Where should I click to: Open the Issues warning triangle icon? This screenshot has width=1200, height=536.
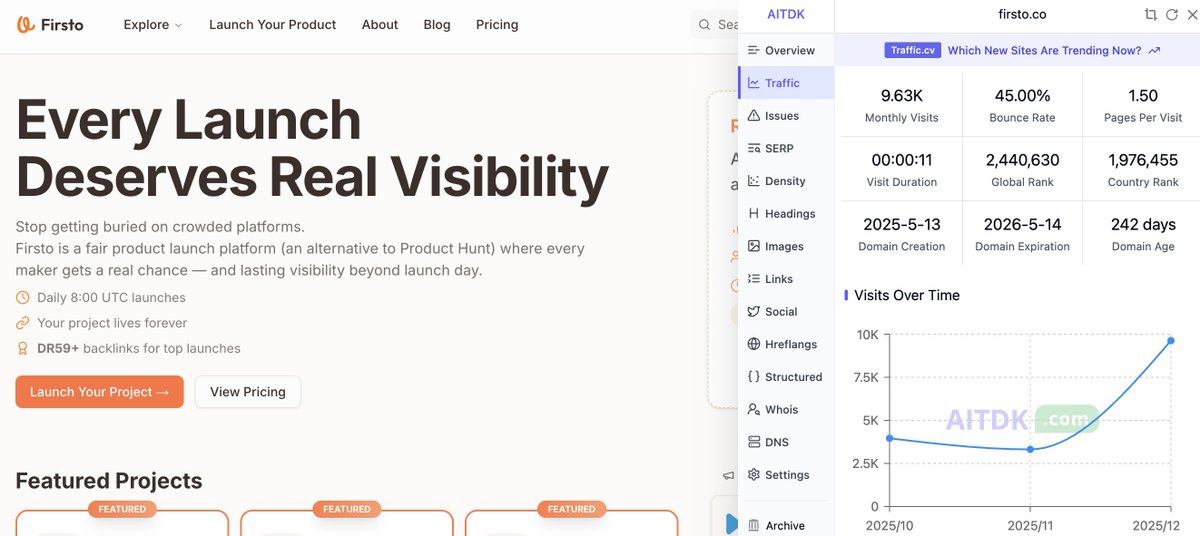click(754, 116)
